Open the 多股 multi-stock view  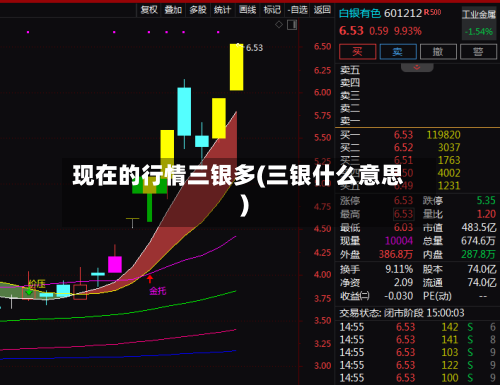(x=198, y=10)
